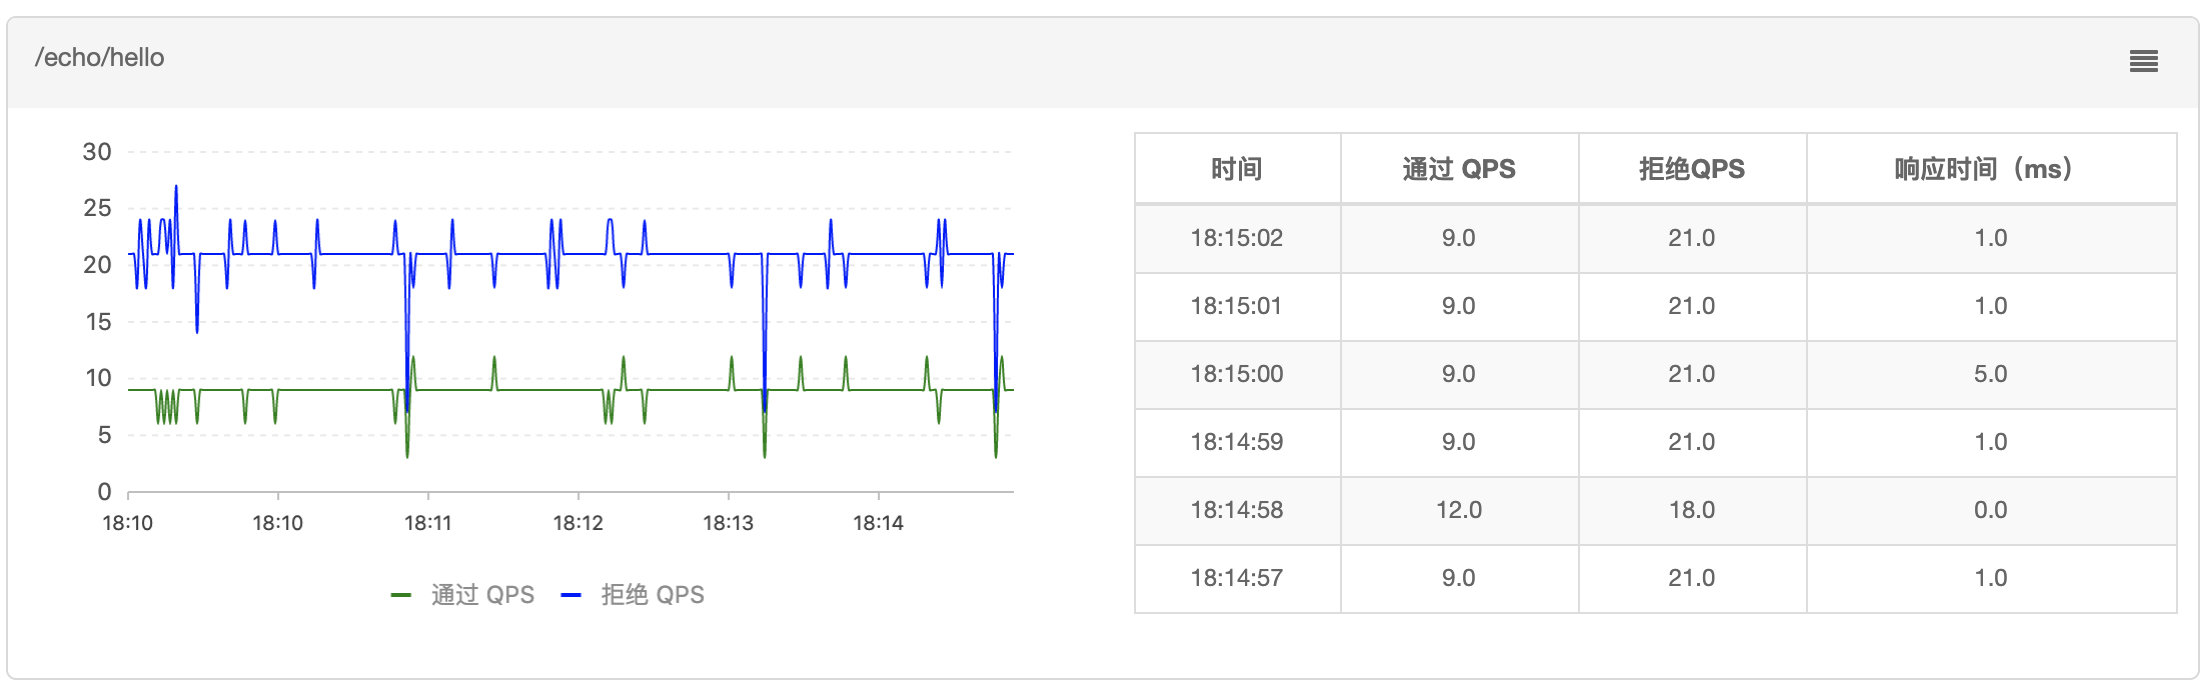Click the 0.0 response time value
This screenshot has width=2212, height=690.
(x=1990, y=510)
